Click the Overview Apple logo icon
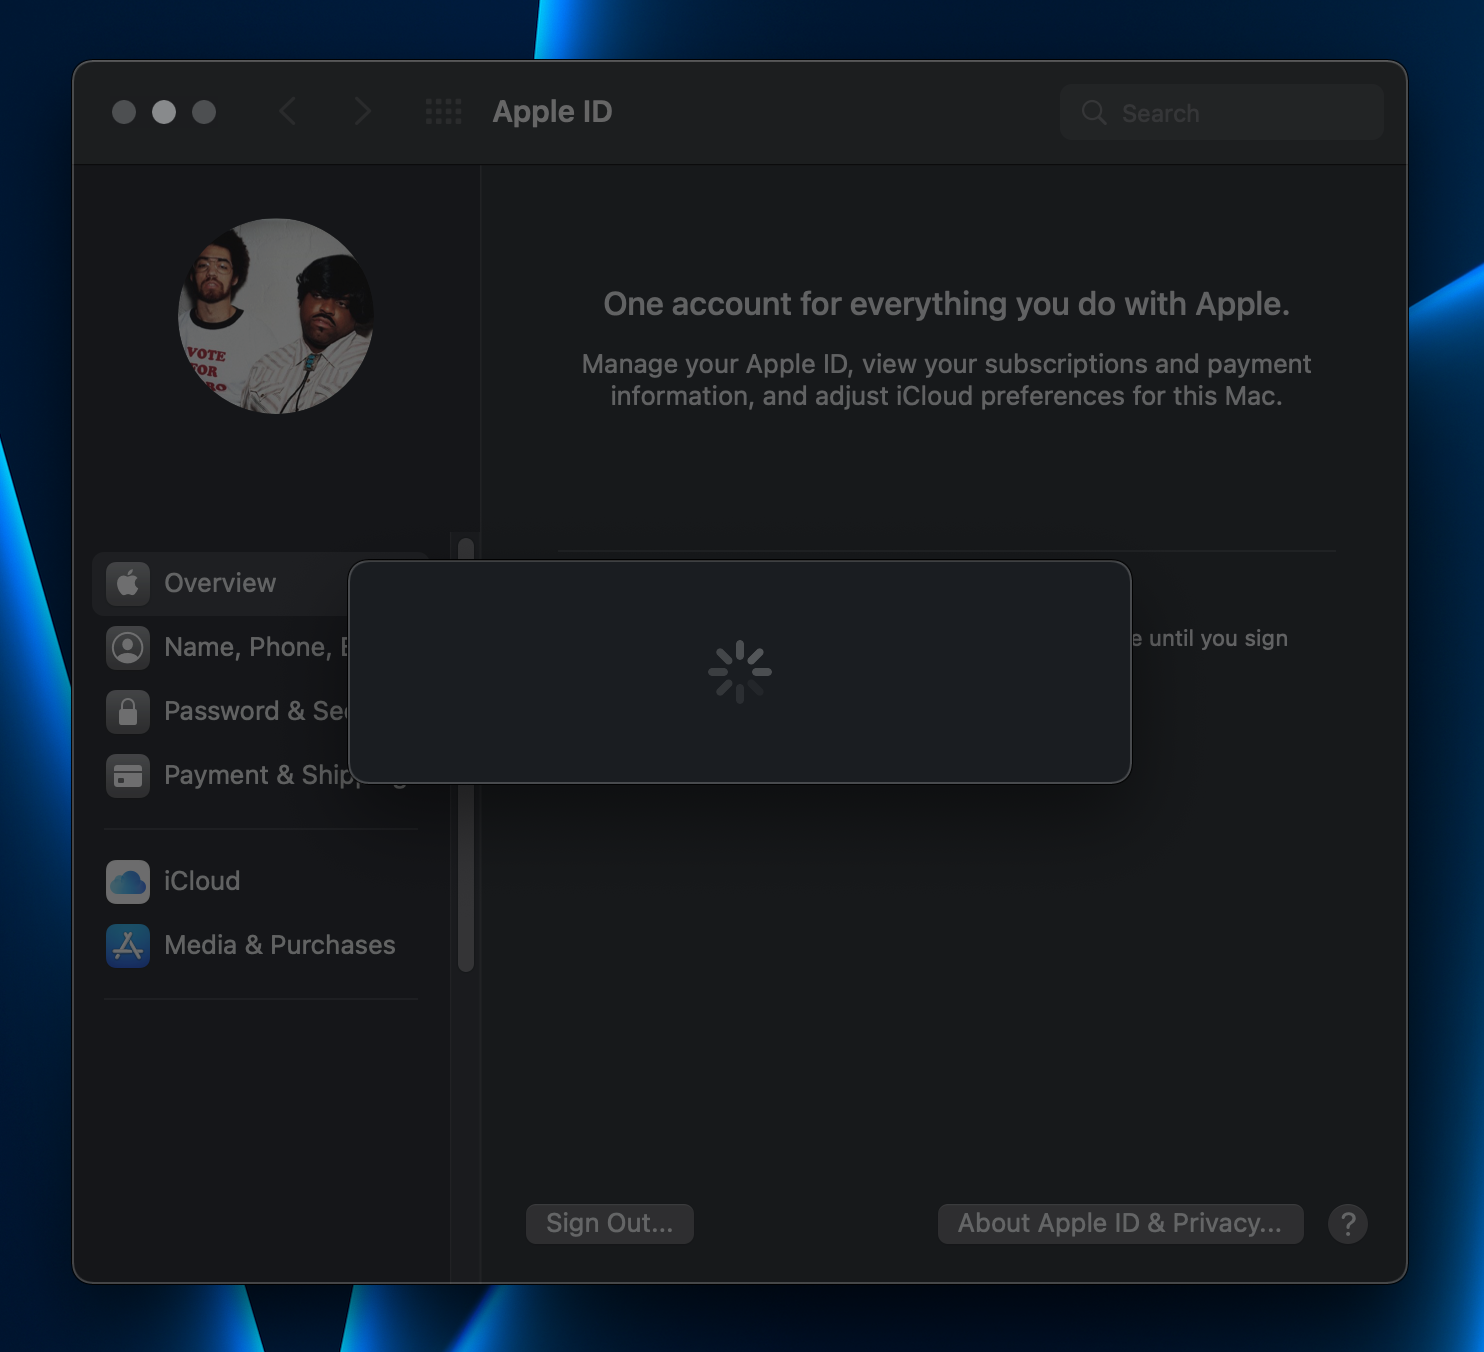This screenshot has height=1352, width=1484. pos(128,583)
